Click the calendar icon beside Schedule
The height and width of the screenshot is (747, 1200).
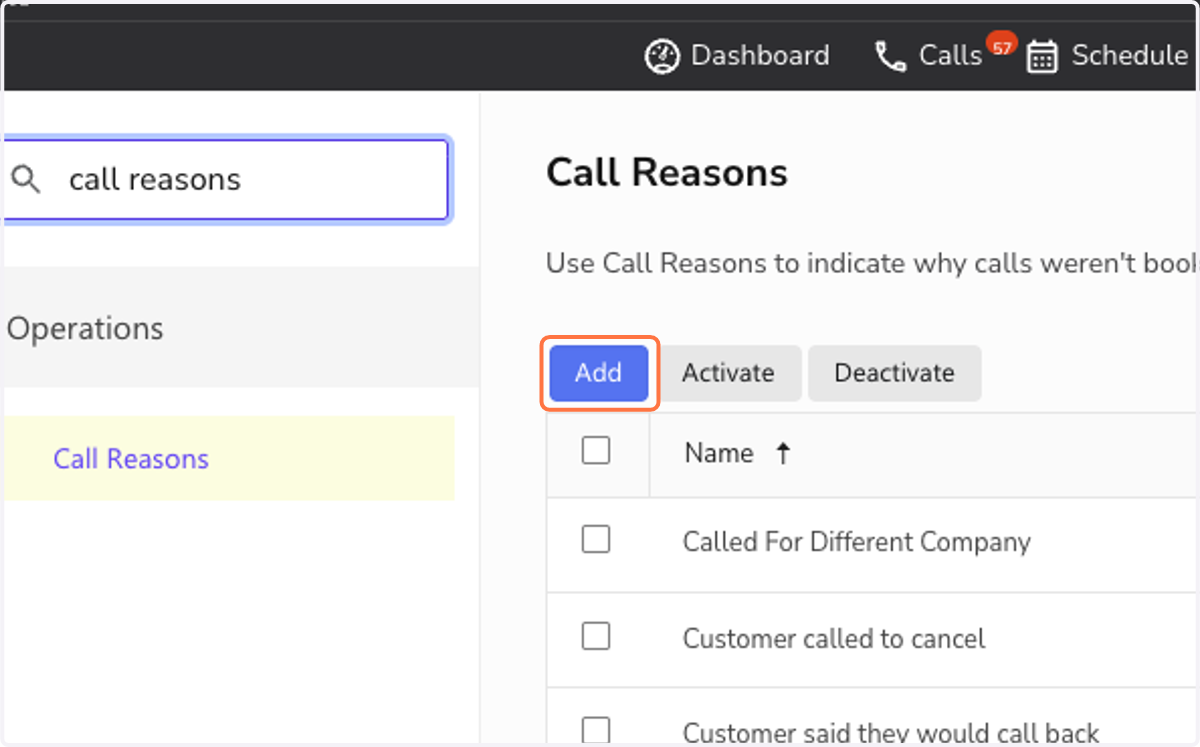tap(1042, 56)
